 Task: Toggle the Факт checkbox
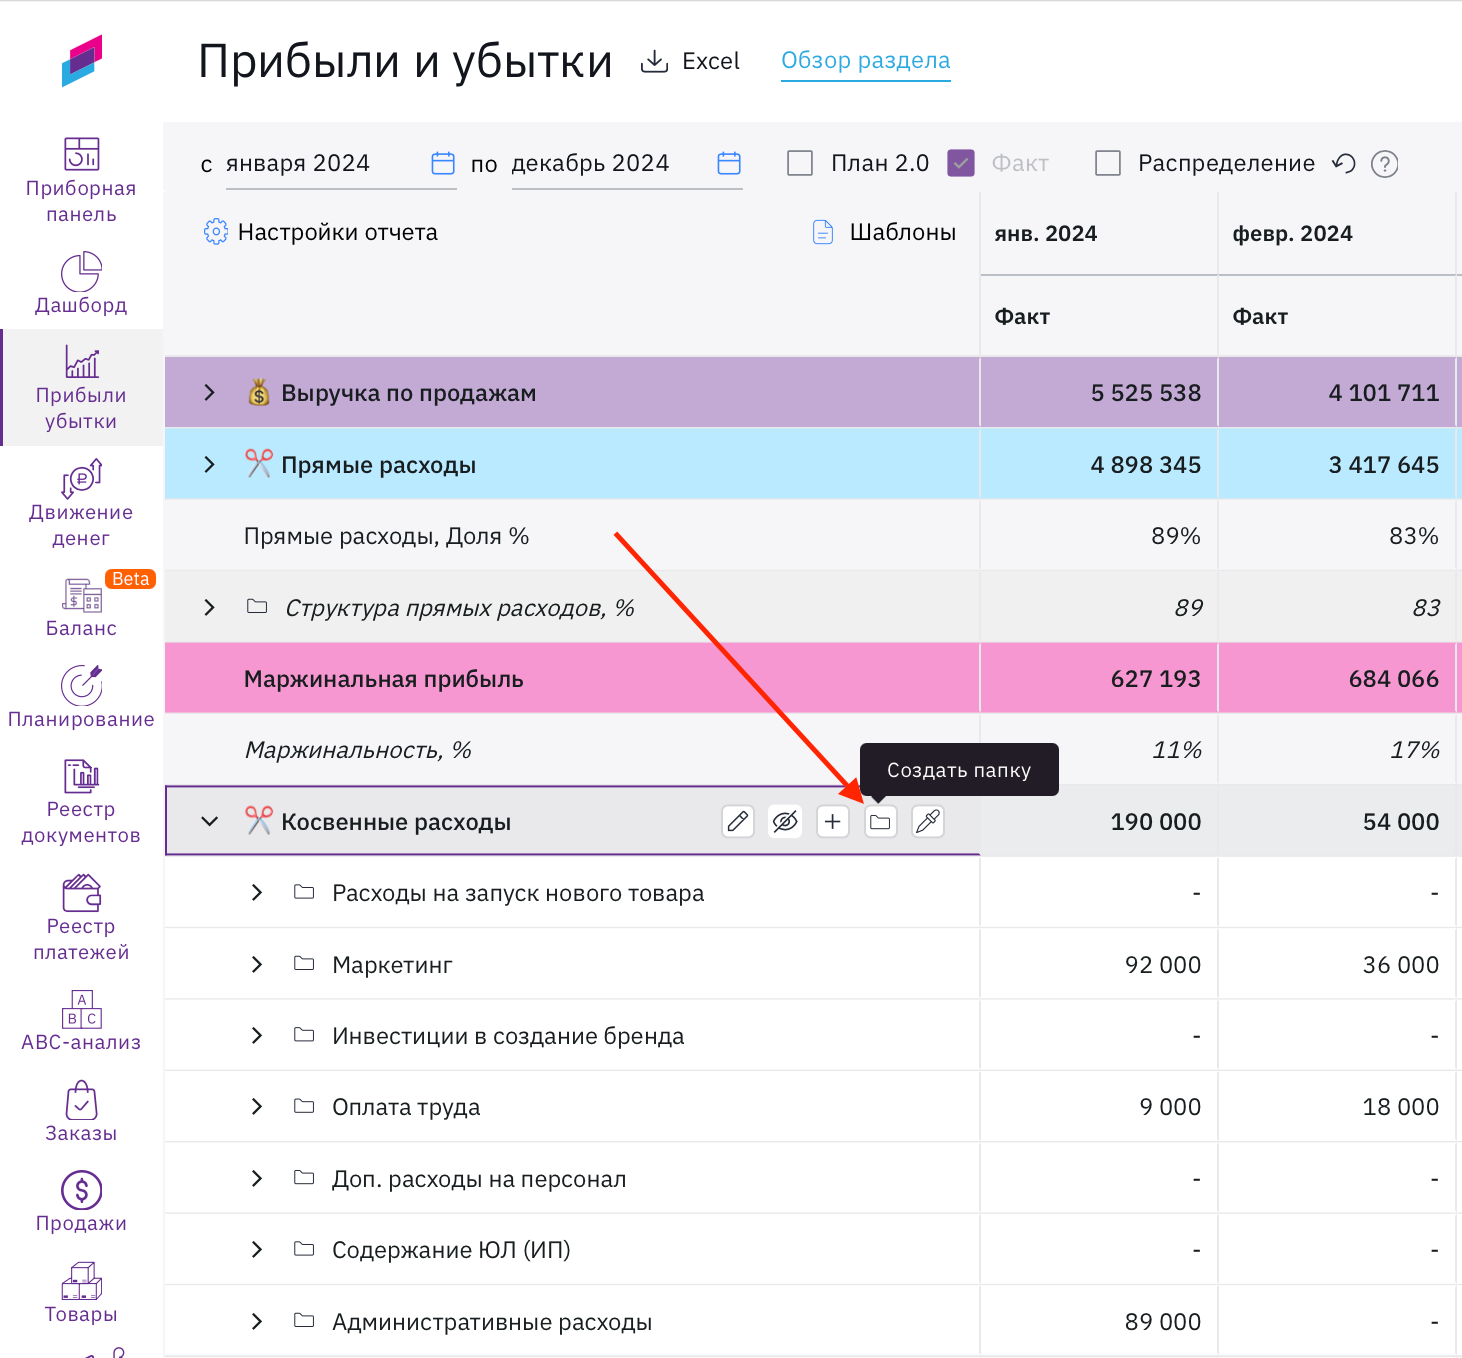coord(961,163)
